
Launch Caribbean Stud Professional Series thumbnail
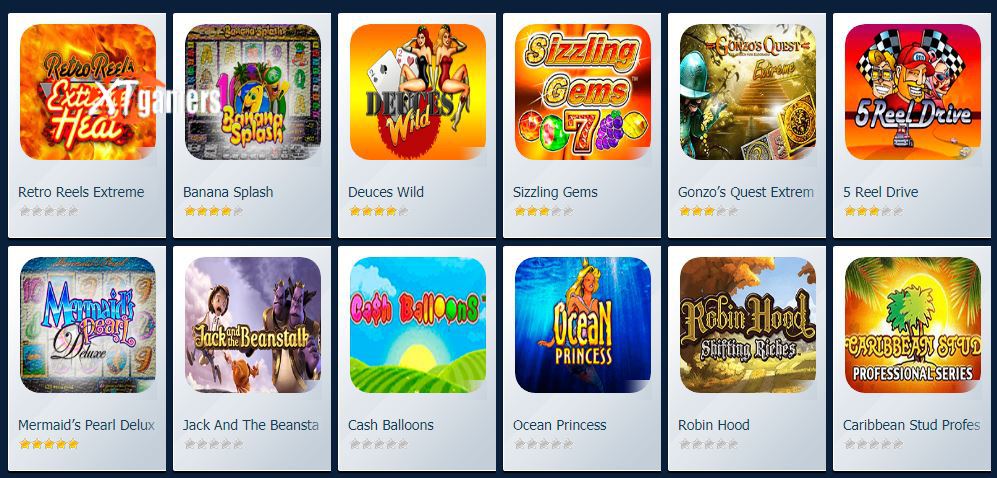coord(913,325)
